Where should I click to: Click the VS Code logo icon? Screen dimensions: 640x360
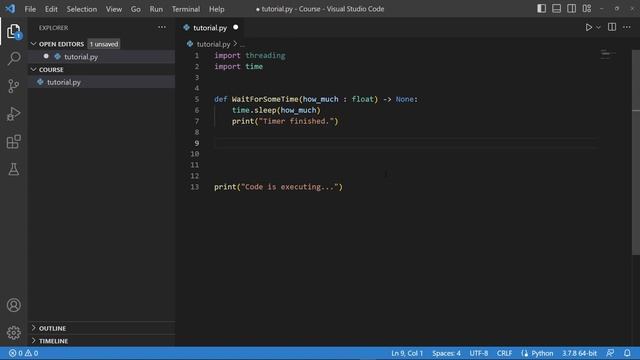click(x=10, y=9)
